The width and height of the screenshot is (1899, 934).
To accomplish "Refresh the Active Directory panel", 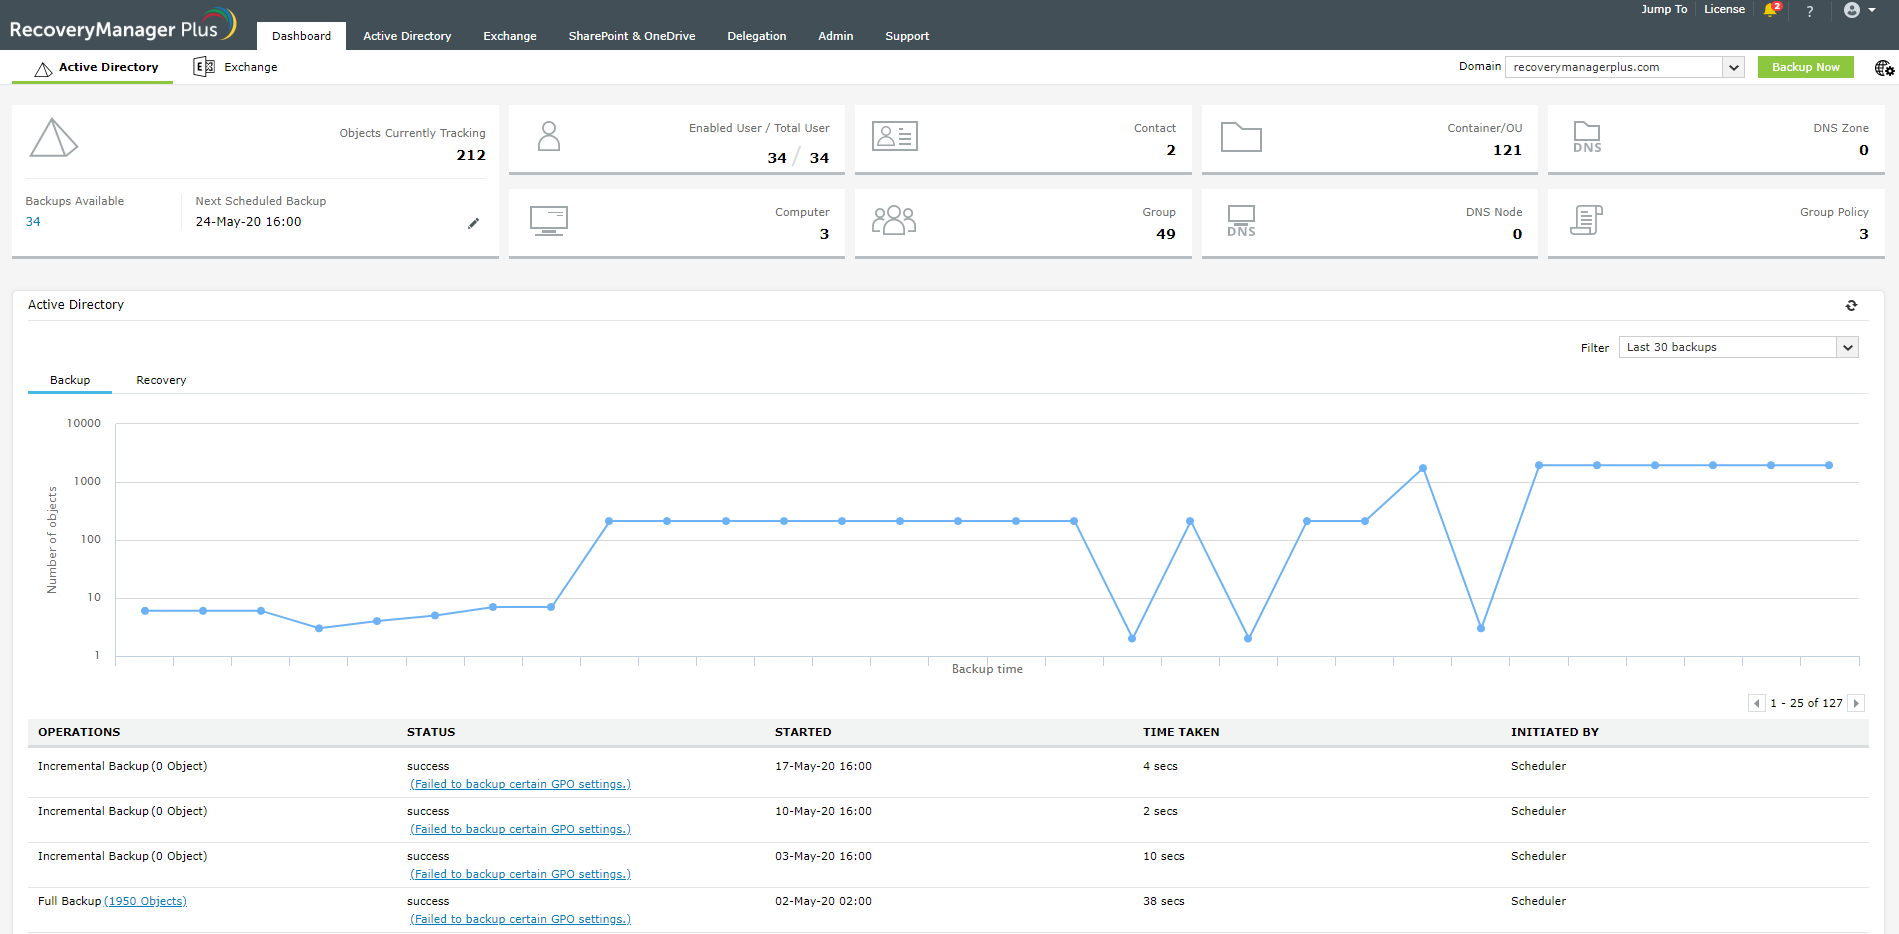I will coord(1851,305).
